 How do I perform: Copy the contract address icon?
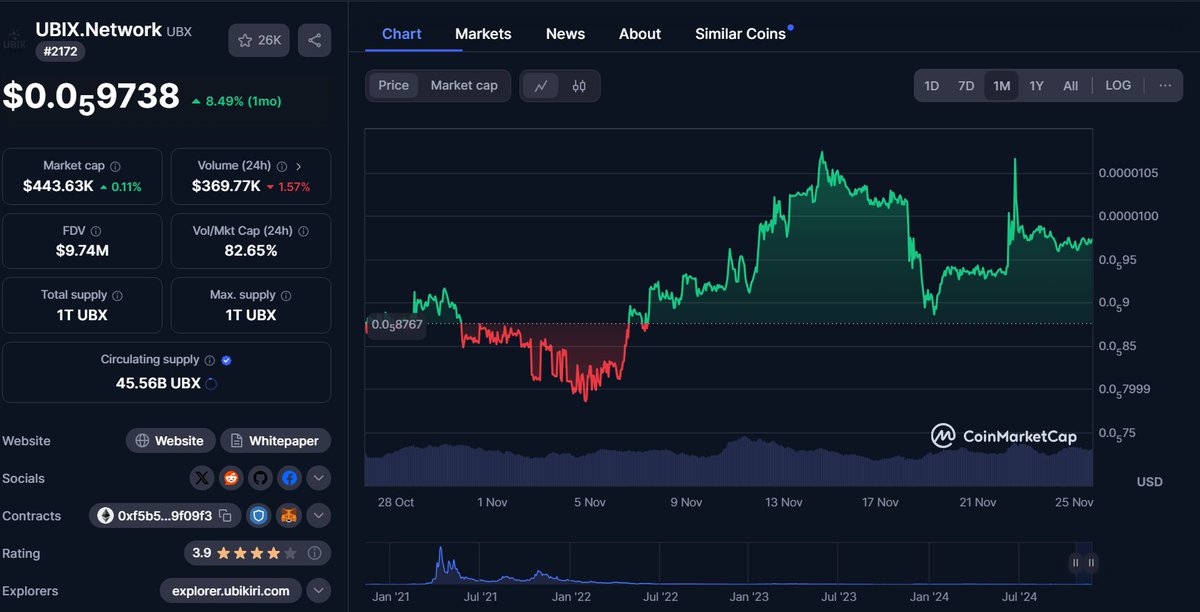pyautogui.click(x=225, y=516)
